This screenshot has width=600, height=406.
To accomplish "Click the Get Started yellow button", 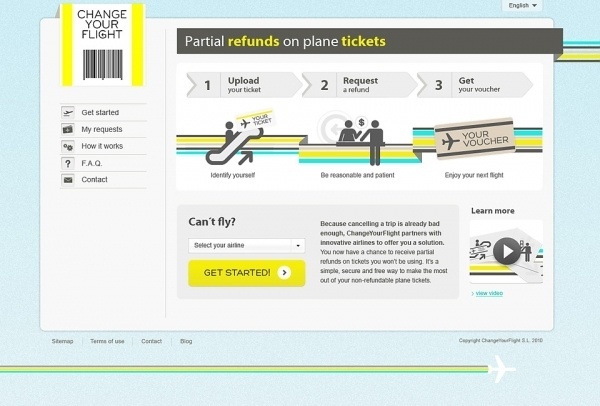I will [x=246, y=272].
